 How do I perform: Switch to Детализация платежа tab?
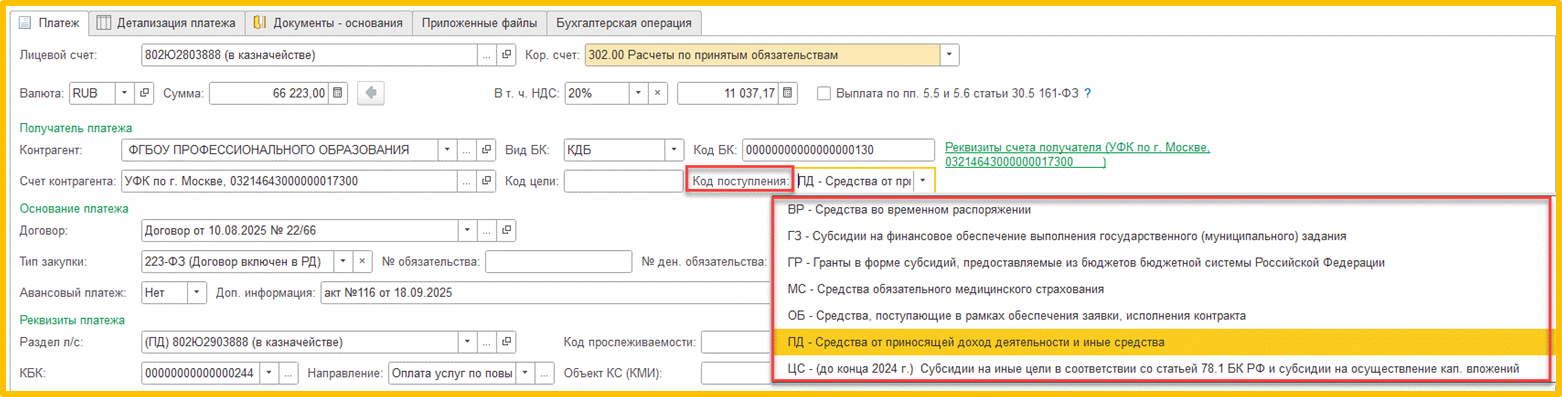pyautogui.click(x=167, y=22)
